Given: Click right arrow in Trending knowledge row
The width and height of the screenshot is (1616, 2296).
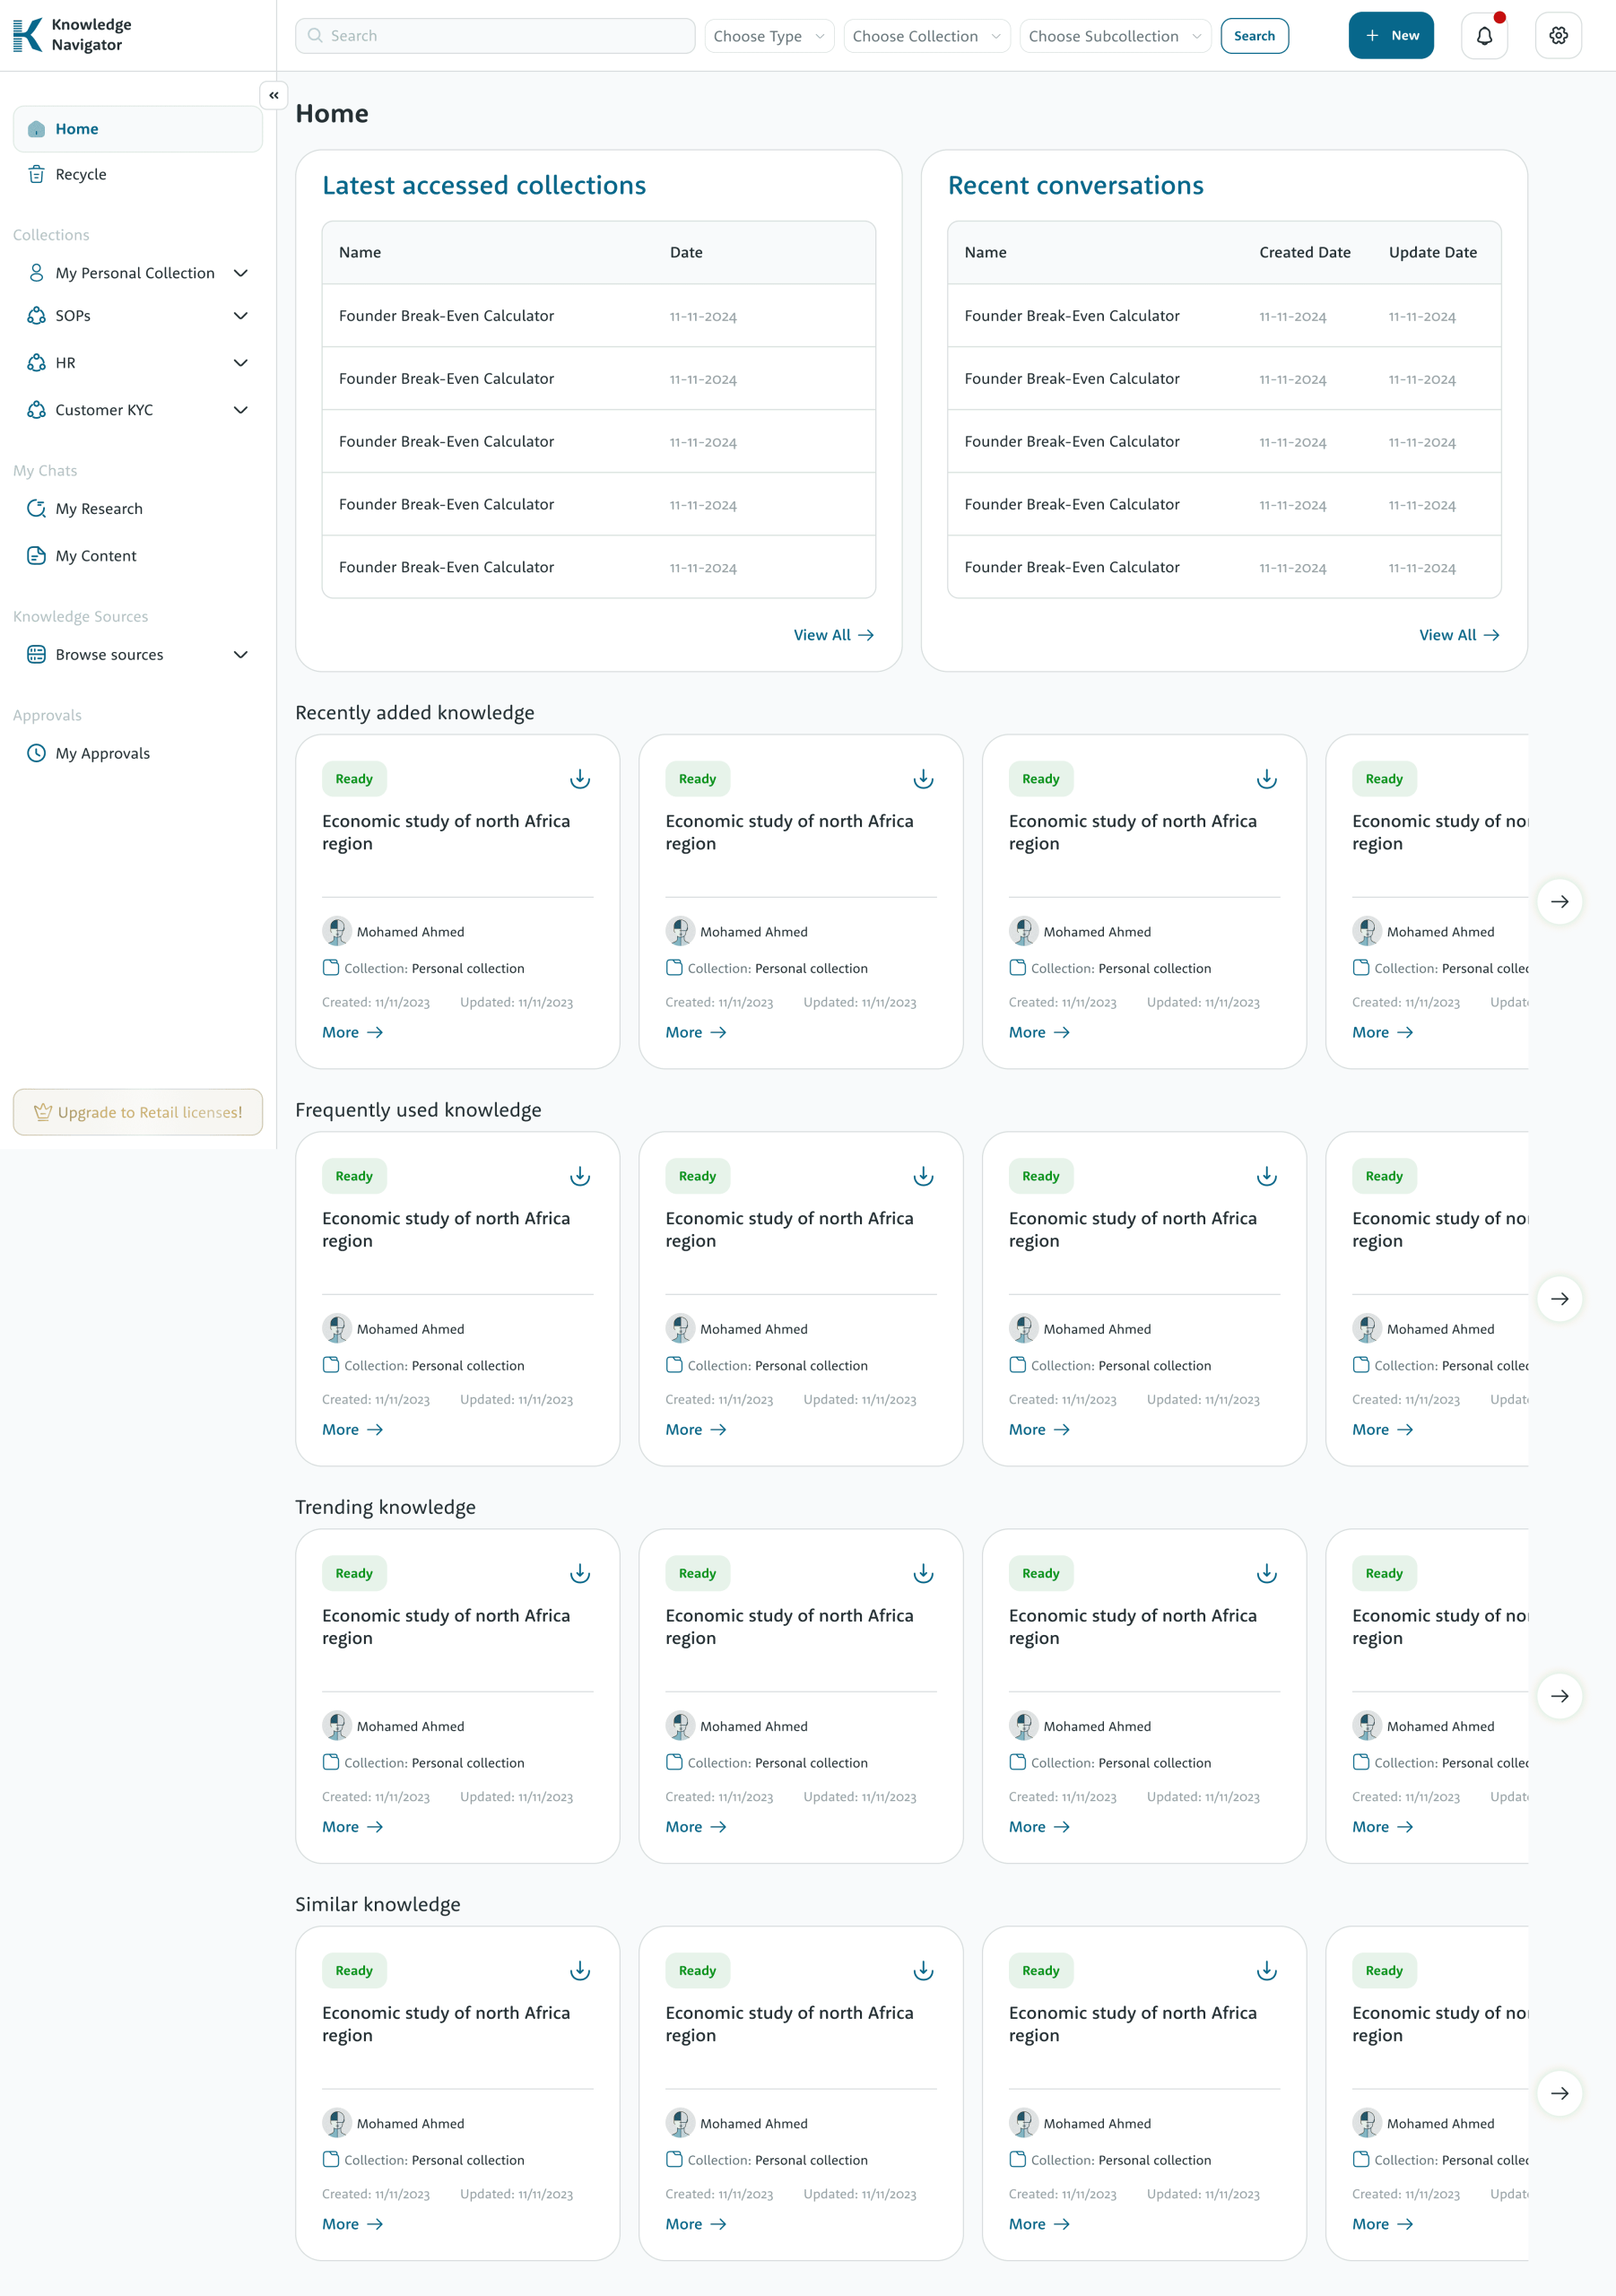Looking at the screenshot, I should tap(1558, 1696).
